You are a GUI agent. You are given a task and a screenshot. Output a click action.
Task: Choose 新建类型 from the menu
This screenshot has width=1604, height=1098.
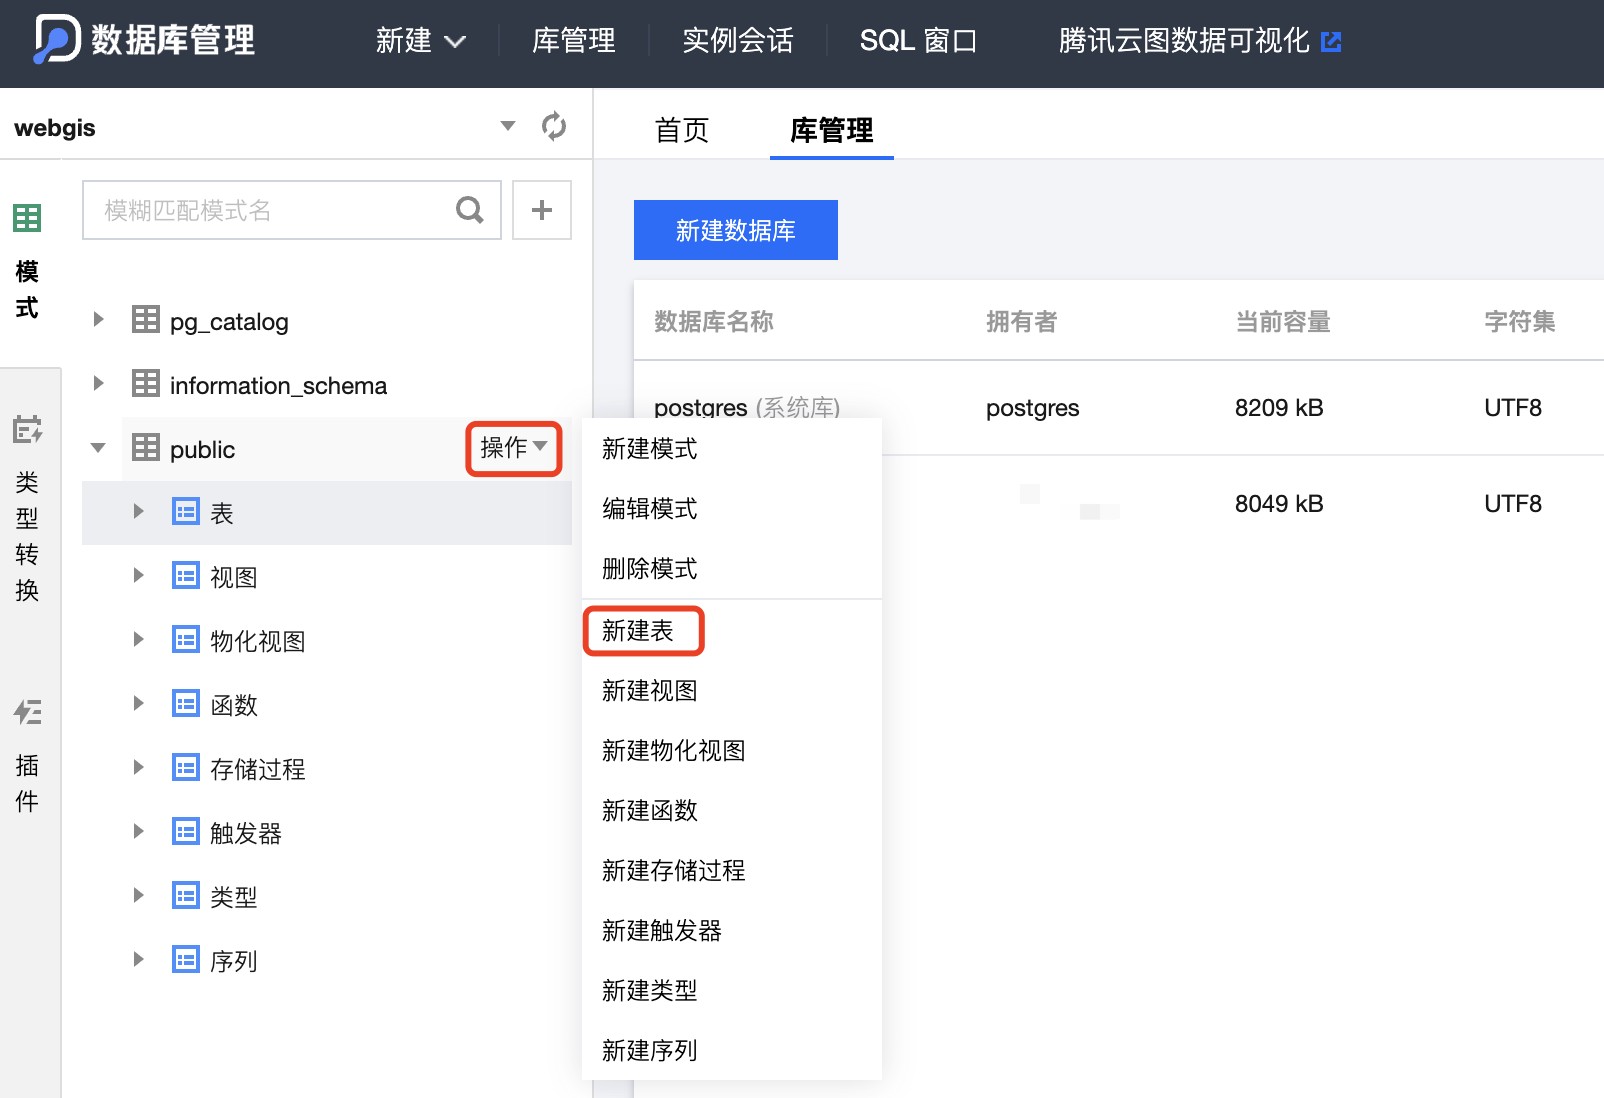coord(732,991)
